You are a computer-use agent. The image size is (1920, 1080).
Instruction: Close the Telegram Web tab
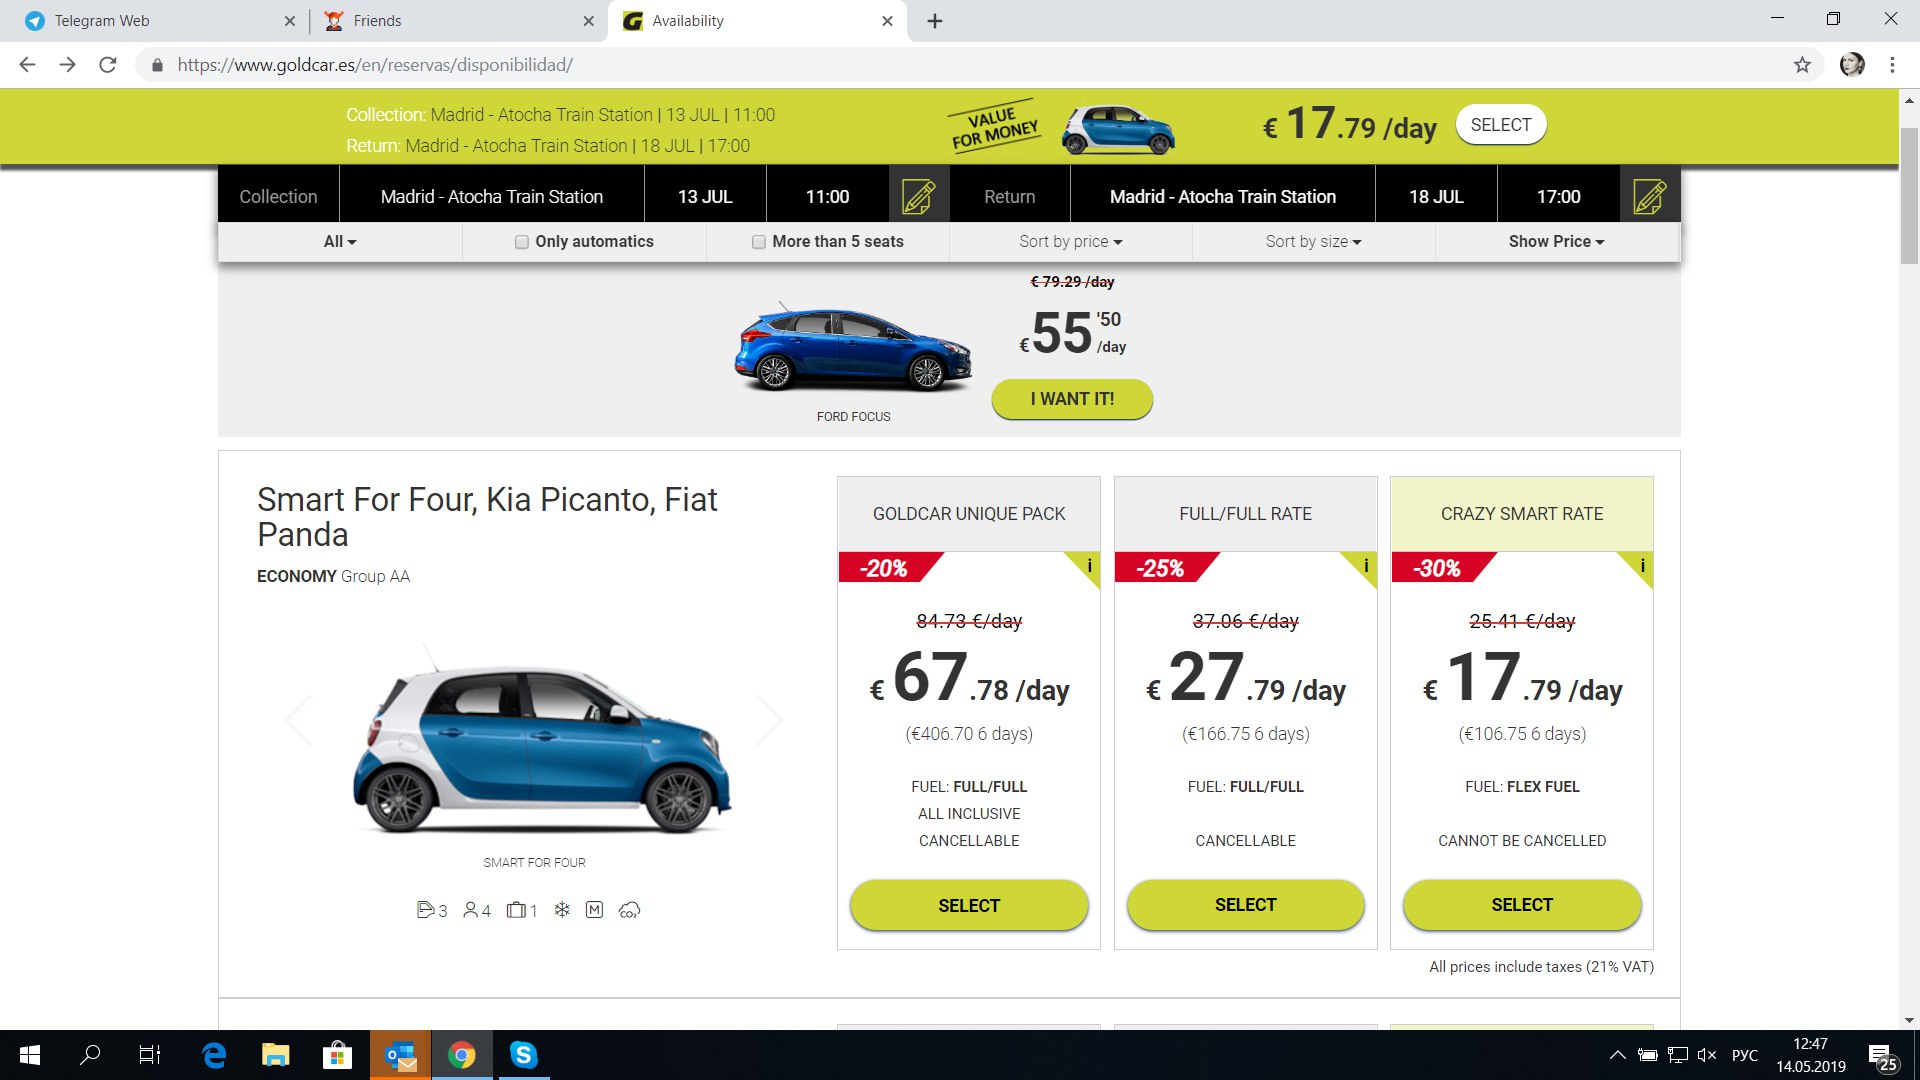click(289, 21)
